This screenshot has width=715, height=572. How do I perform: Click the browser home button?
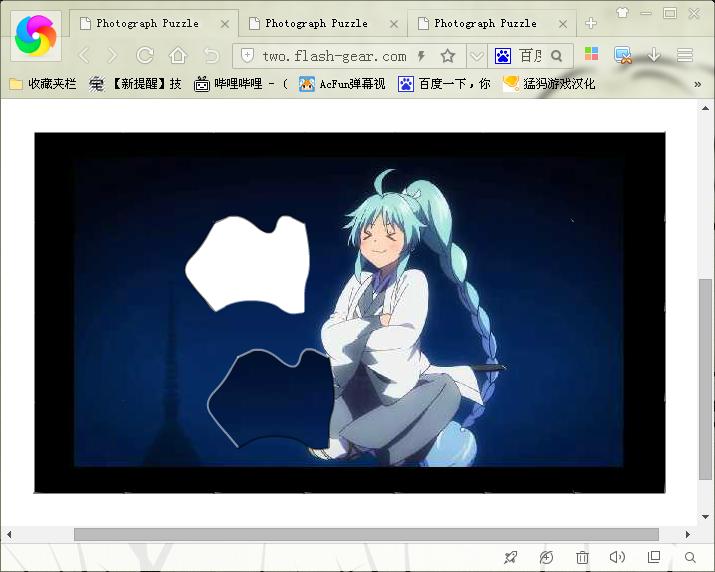178,56
